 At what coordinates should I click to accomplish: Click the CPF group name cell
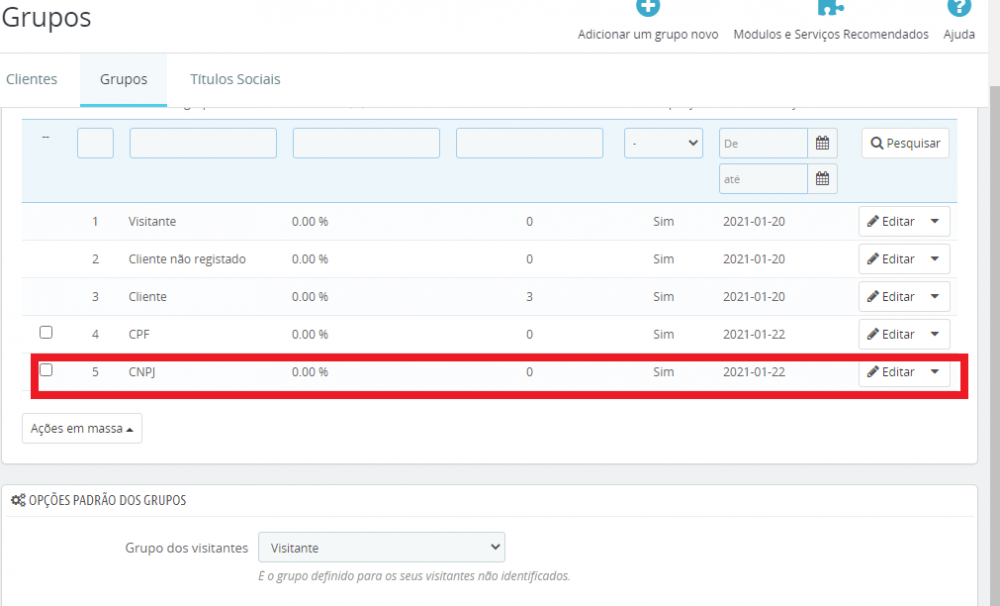pyautogui.click(x=139, y=334)
